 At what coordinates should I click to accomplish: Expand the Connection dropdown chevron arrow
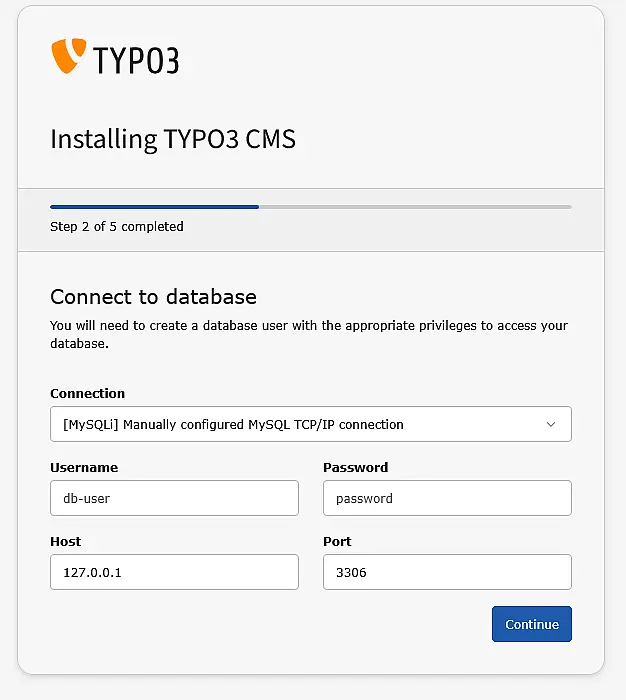[x=551, y=424]
